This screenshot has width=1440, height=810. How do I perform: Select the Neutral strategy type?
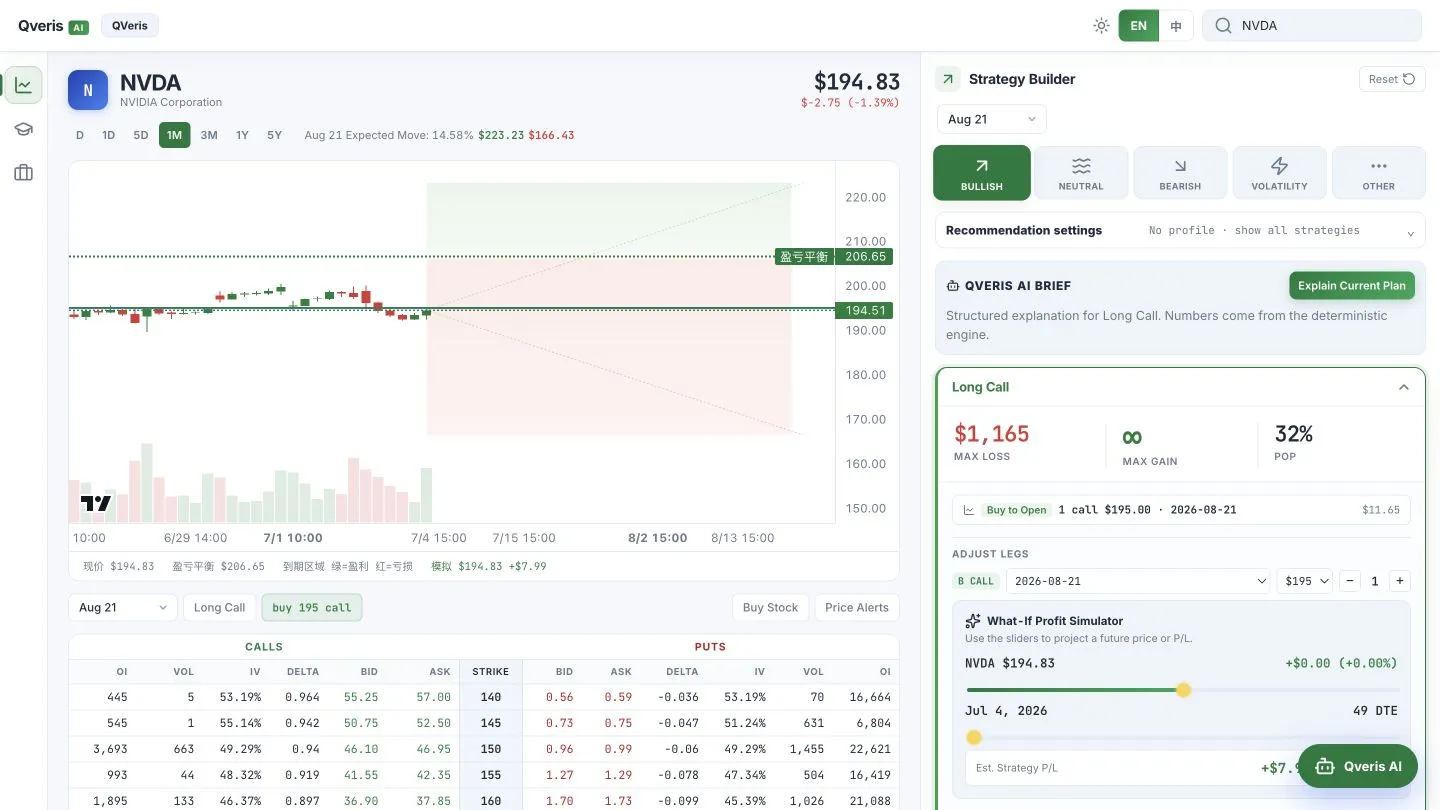pos(1081,173)
